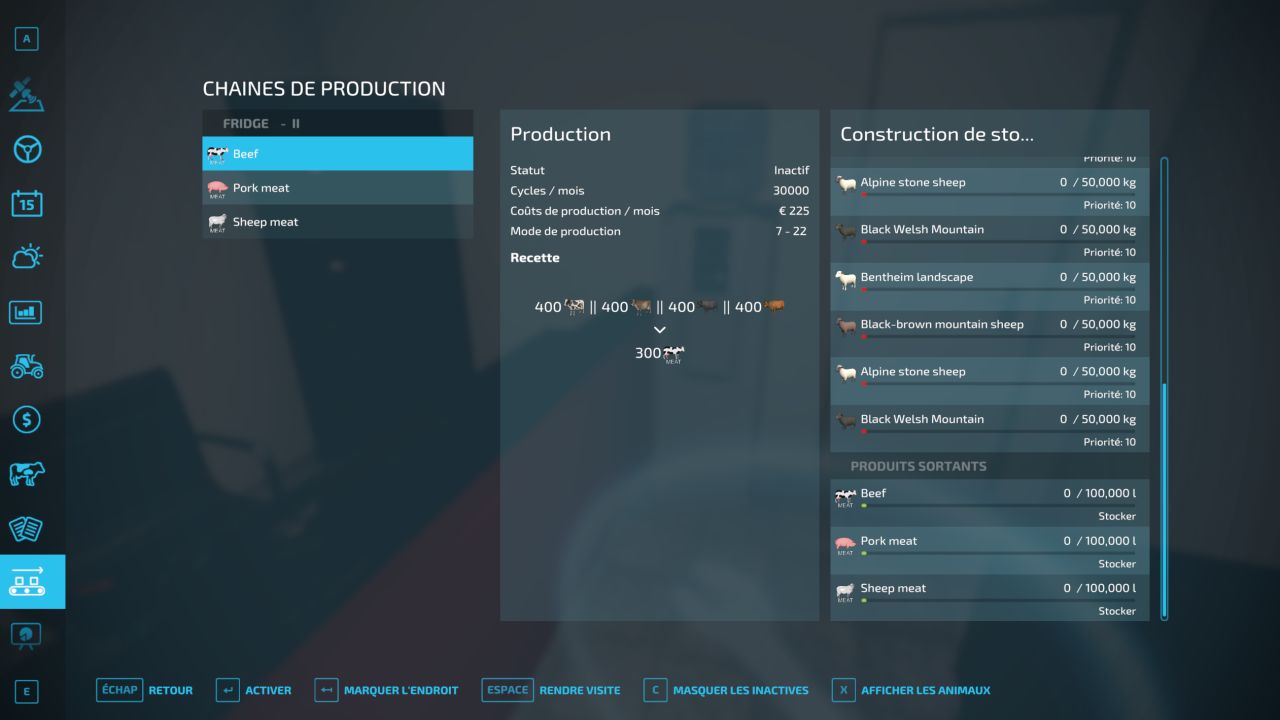Image resolution: width=1280 pixels, height=720 pixels.
Task: Click the Bentheim landscape sheep icon
Action: [x=847, y=279]
